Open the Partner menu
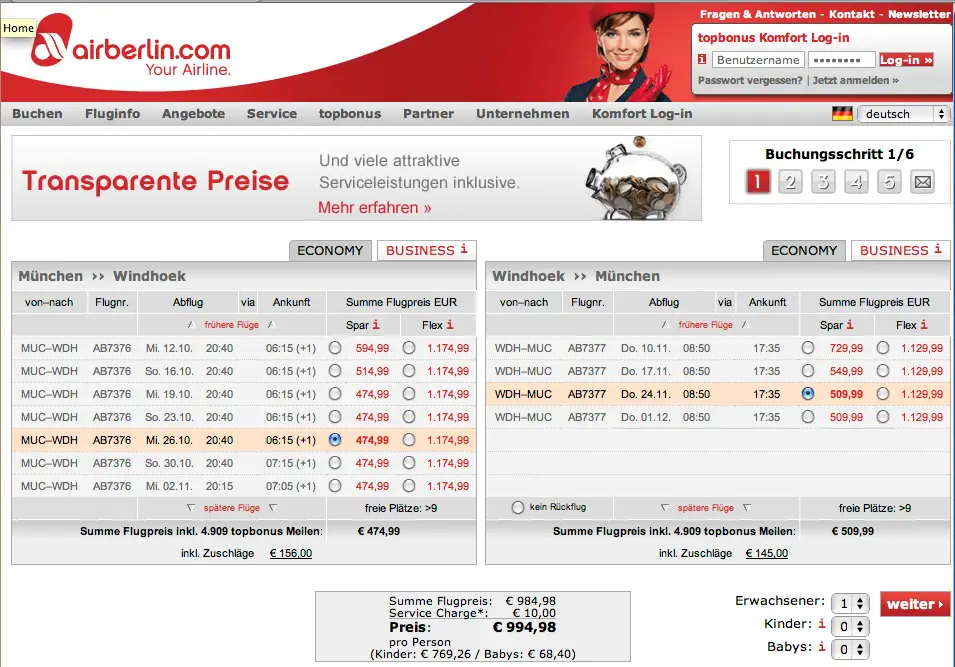 coord(429,114)
